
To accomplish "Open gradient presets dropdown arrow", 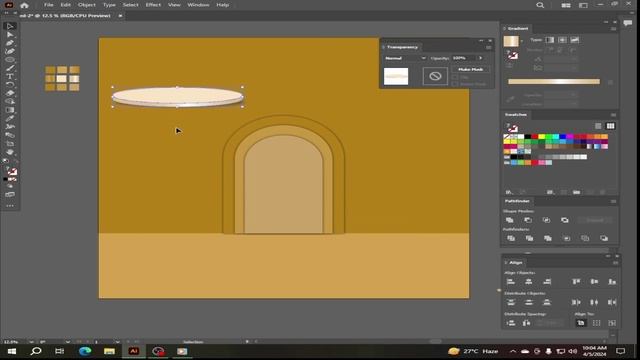I will click(x=522, y=42).
